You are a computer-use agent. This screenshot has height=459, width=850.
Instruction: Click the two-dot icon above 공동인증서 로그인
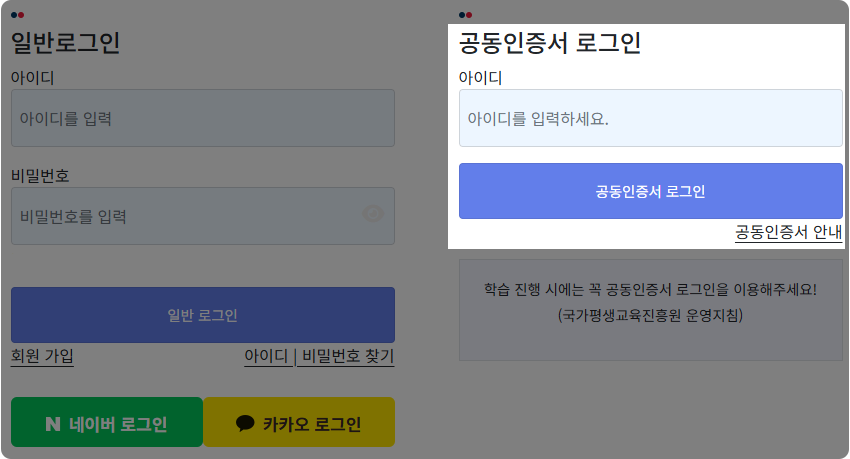click(x=465, y=15)
